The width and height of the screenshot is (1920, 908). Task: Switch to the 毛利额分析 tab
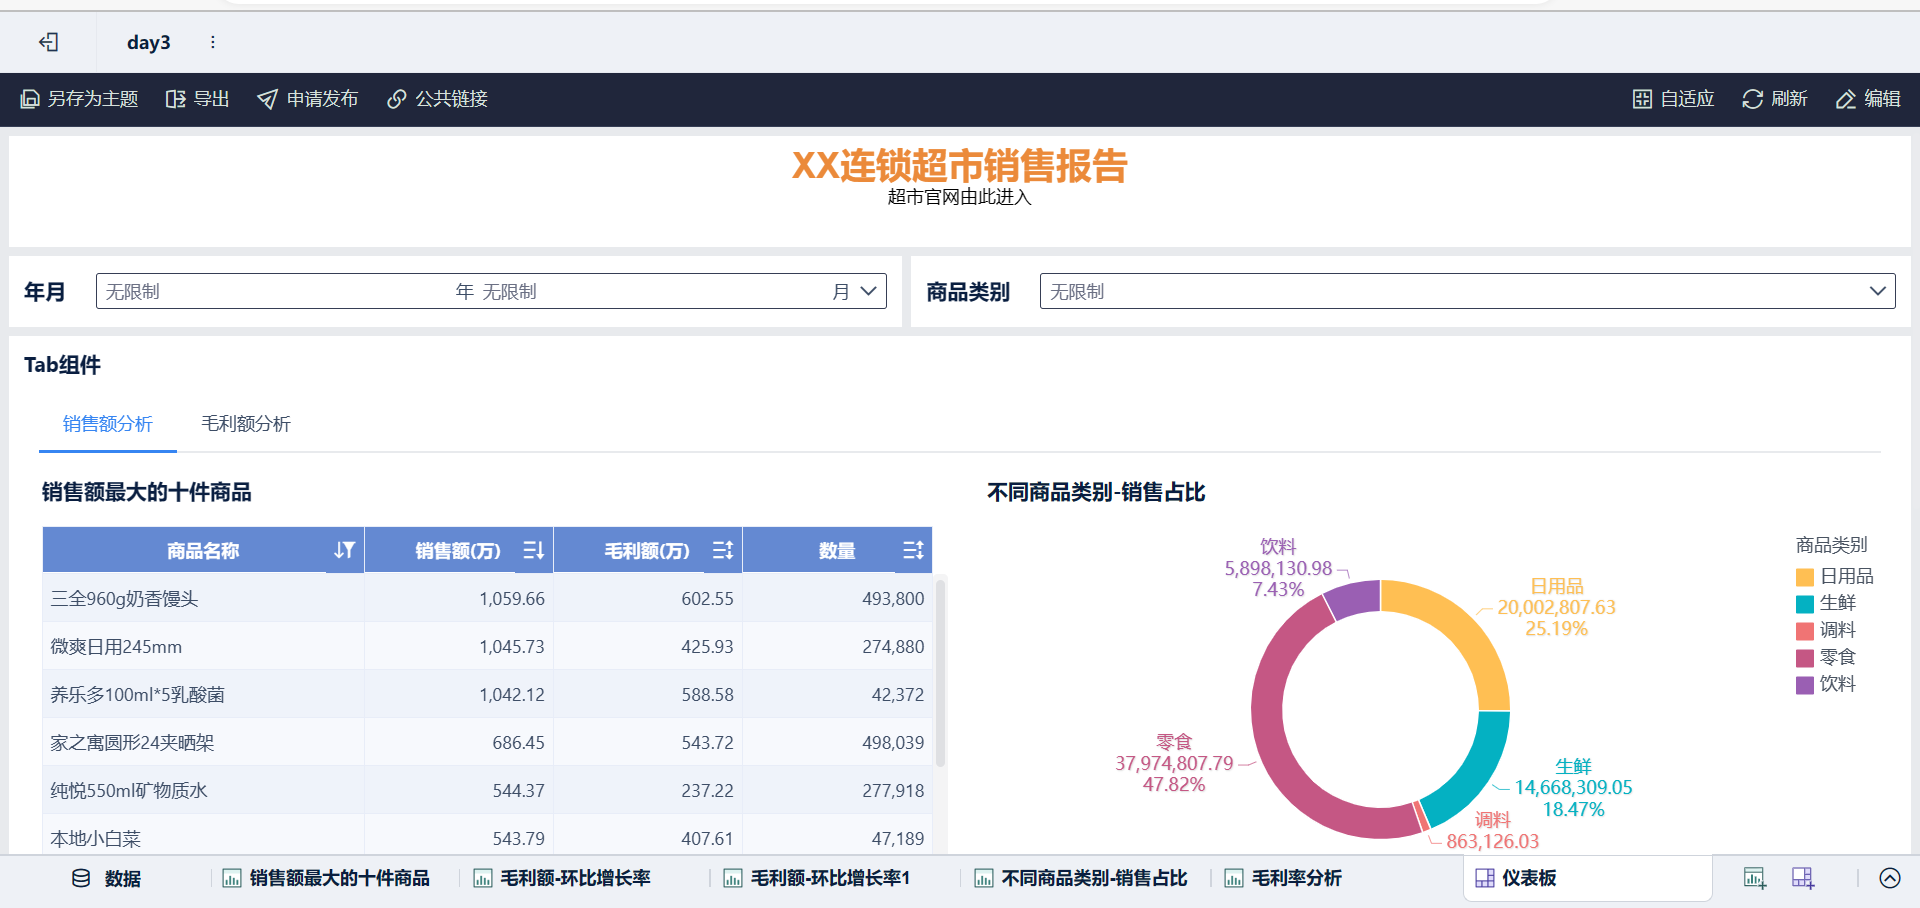pos(245,424)
